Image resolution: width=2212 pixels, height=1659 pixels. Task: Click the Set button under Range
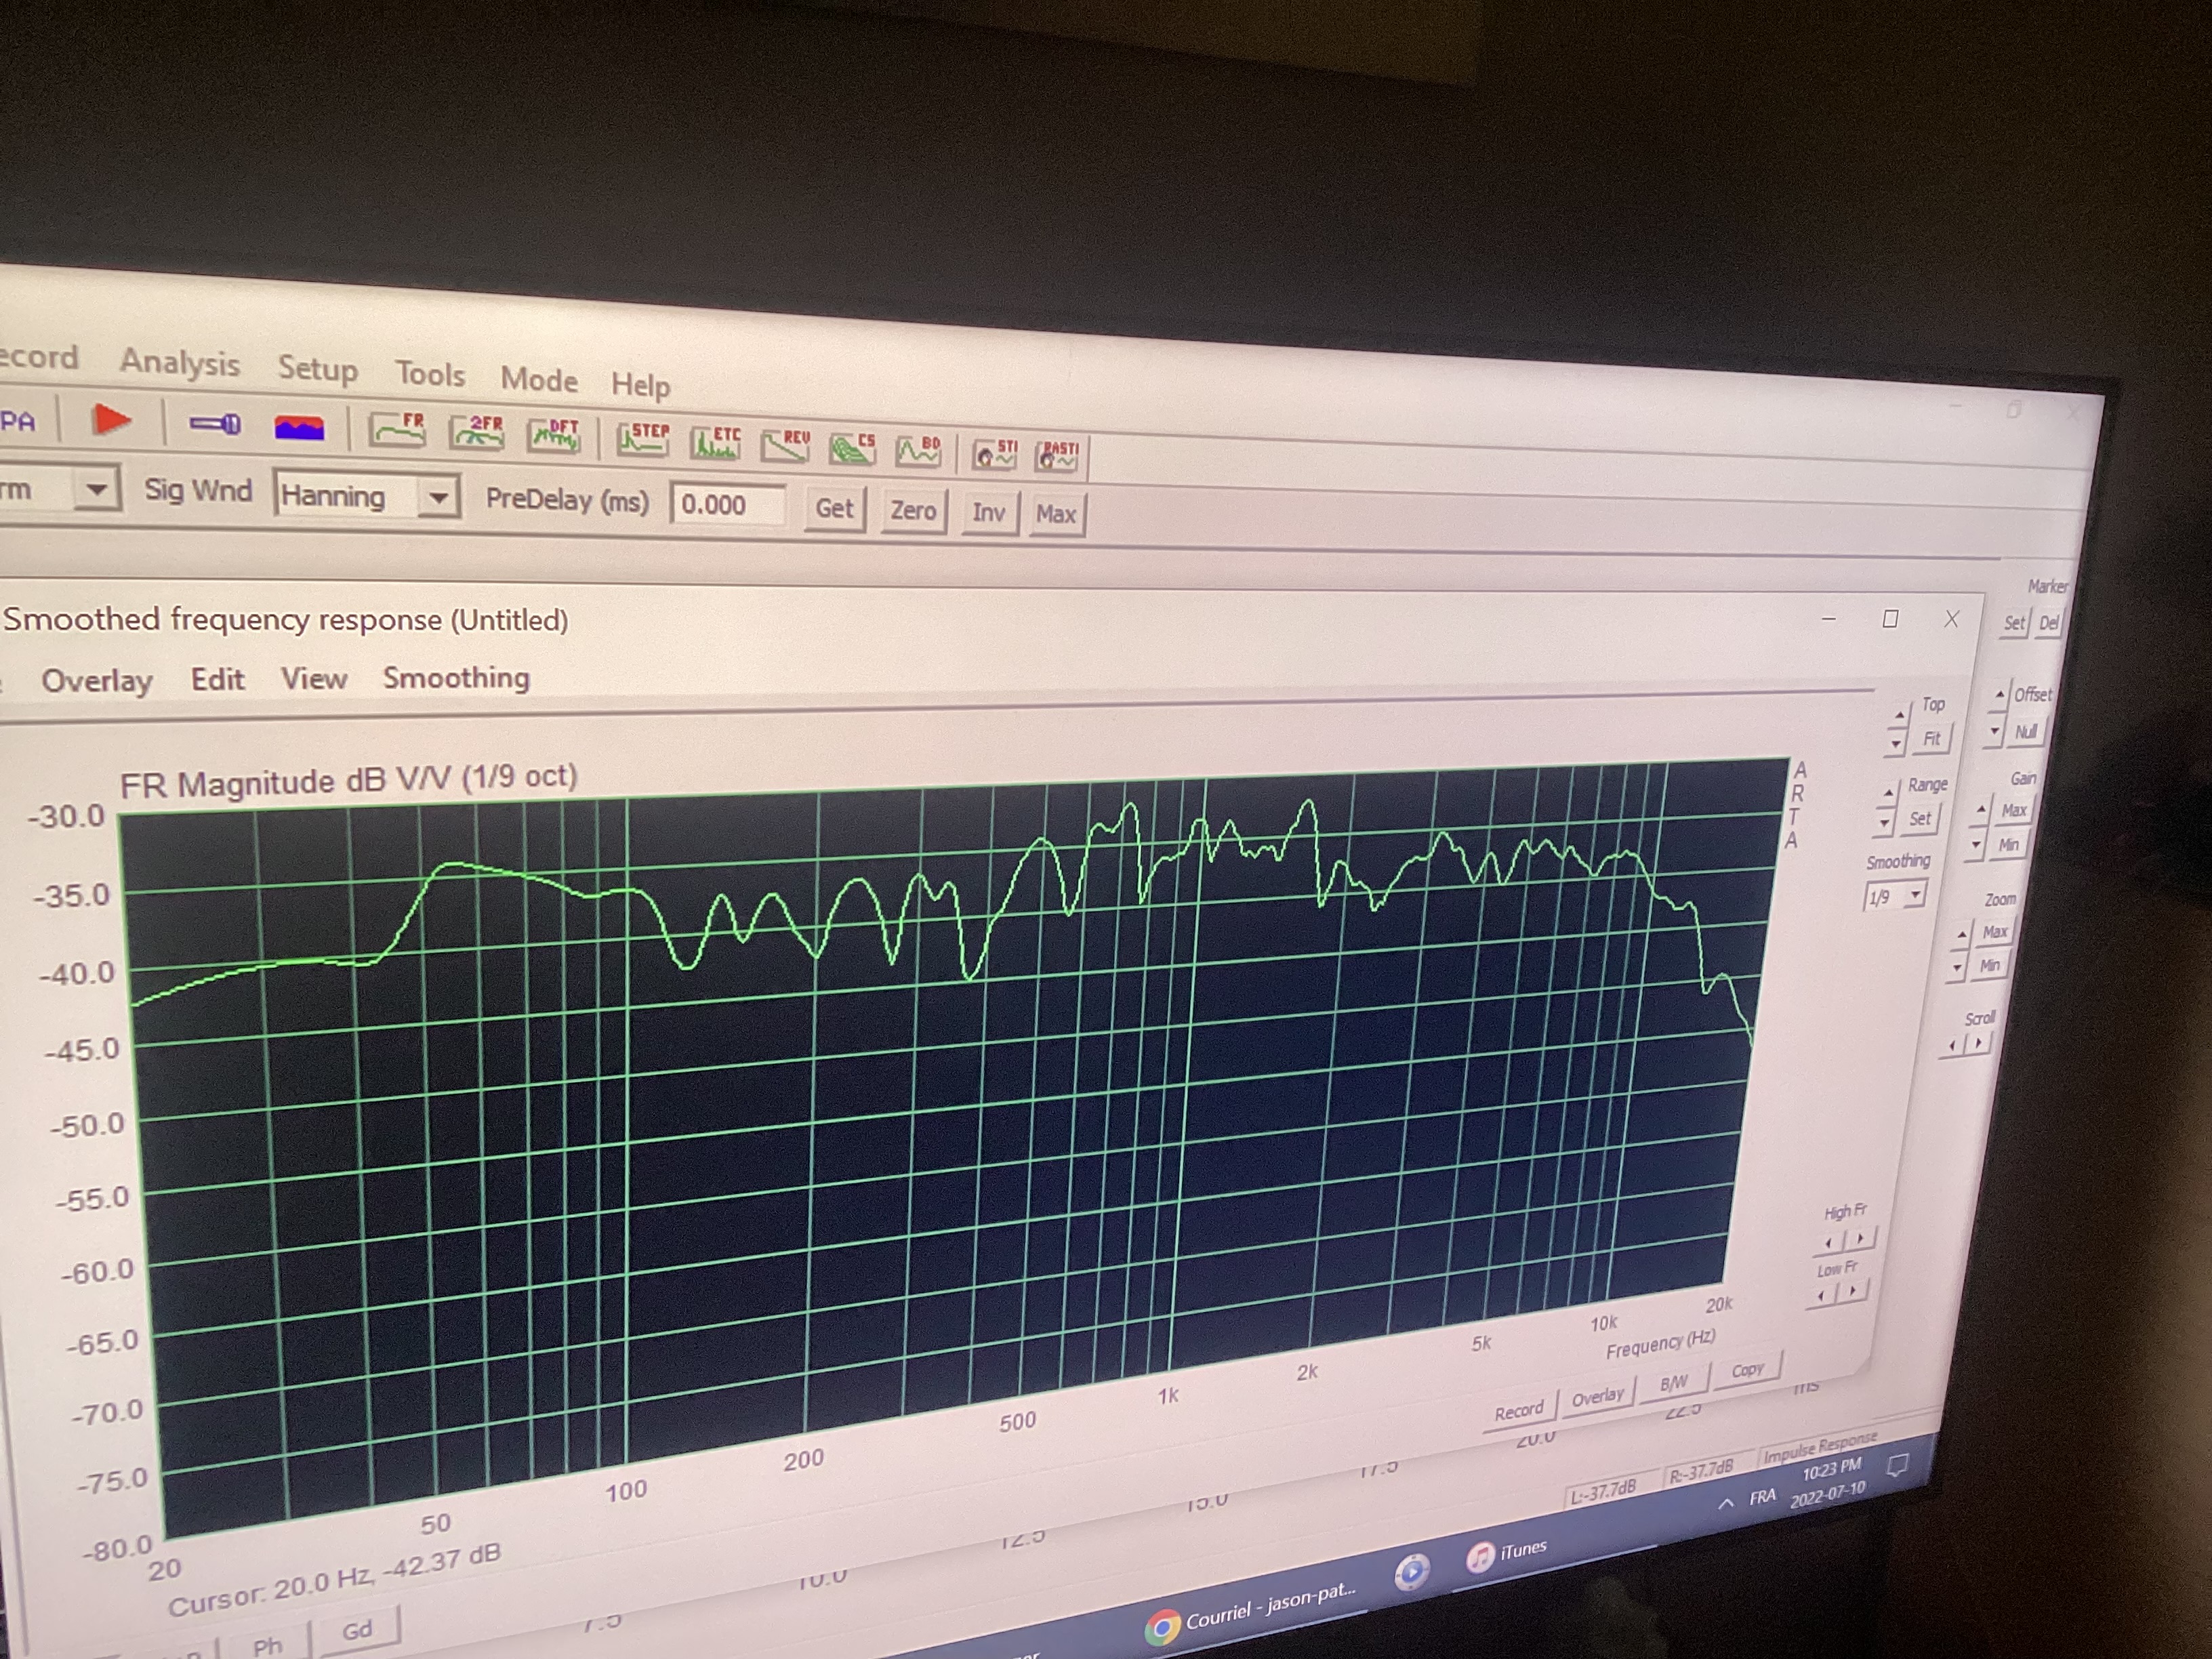coord(1920,818)
